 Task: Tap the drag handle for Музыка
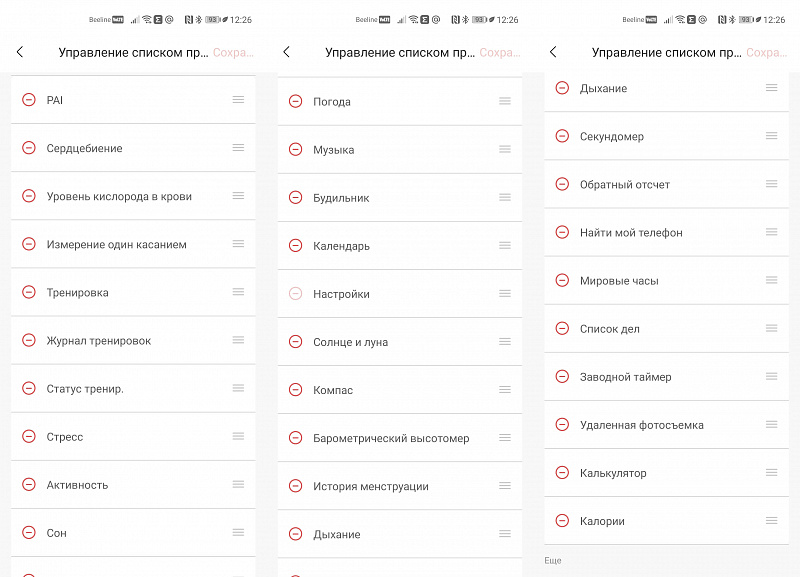[505, 149]
